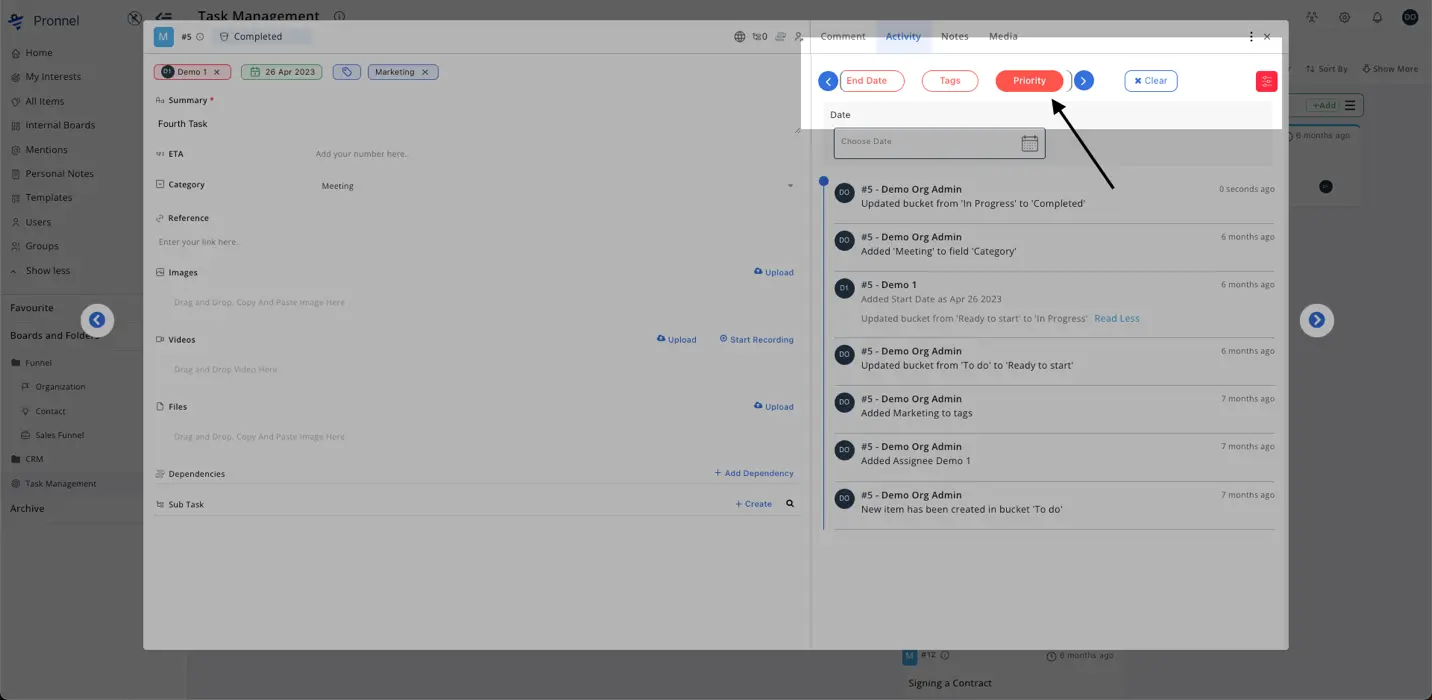Open Organization board in sidebar
The width and height of the screenshot is (1432, 700).
[x=54, y=387]
